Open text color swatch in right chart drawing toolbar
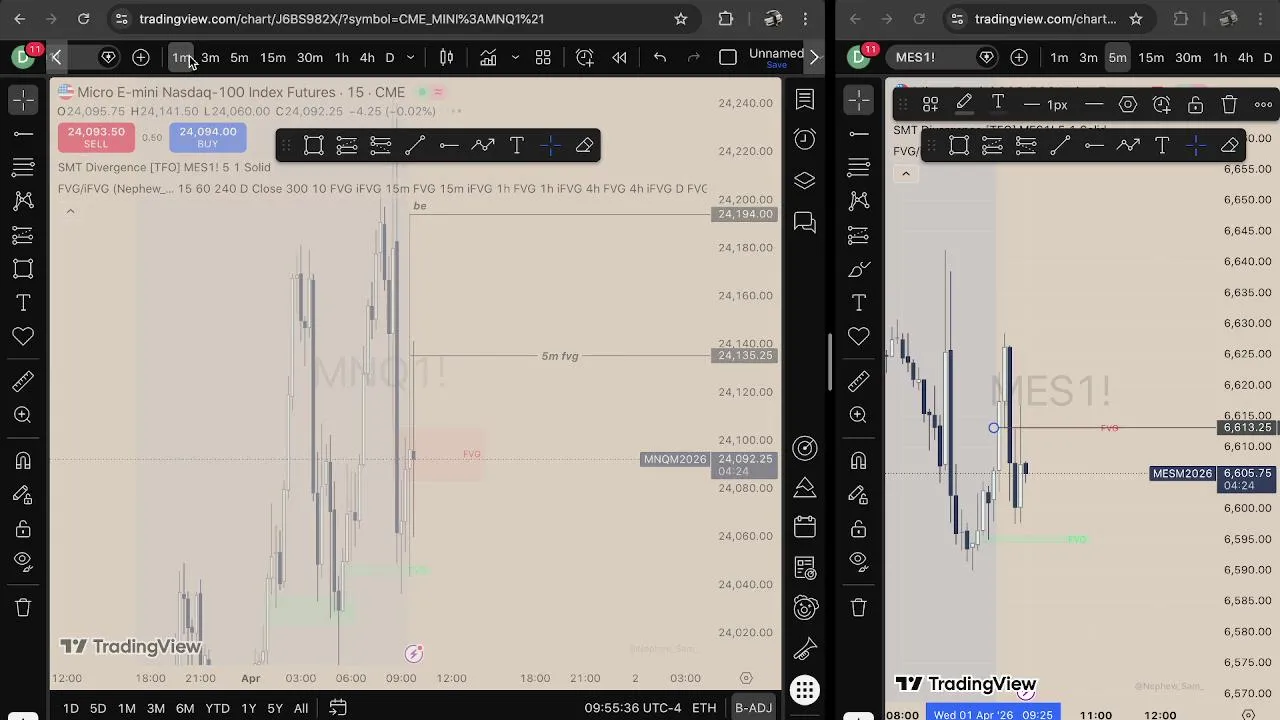This screenshot has width=1280, height=720. point(998,103)
